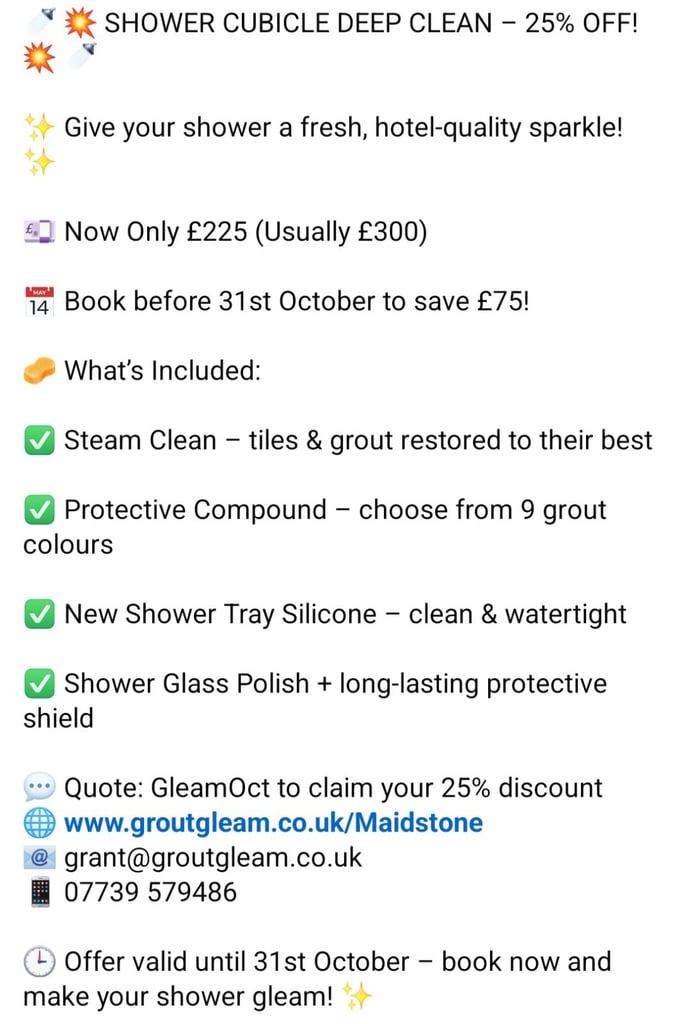
Task: Click the grant@groutgleam.co.uk email address
Action: pos(213,857)
